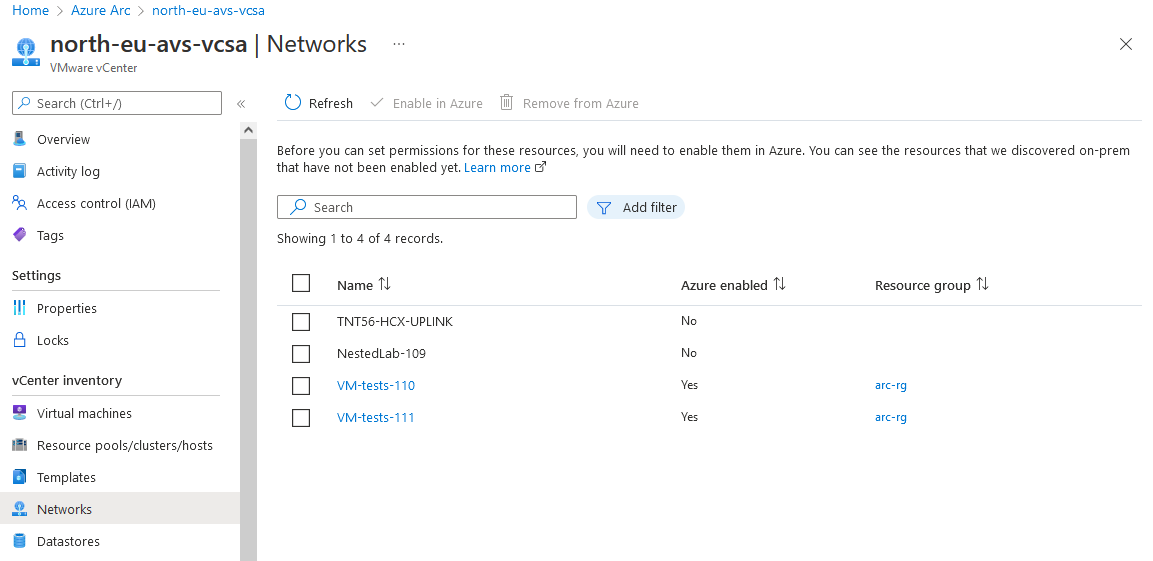Click the Refresh button label
This screenshot has width=1153, height=561.
point(331,104)
